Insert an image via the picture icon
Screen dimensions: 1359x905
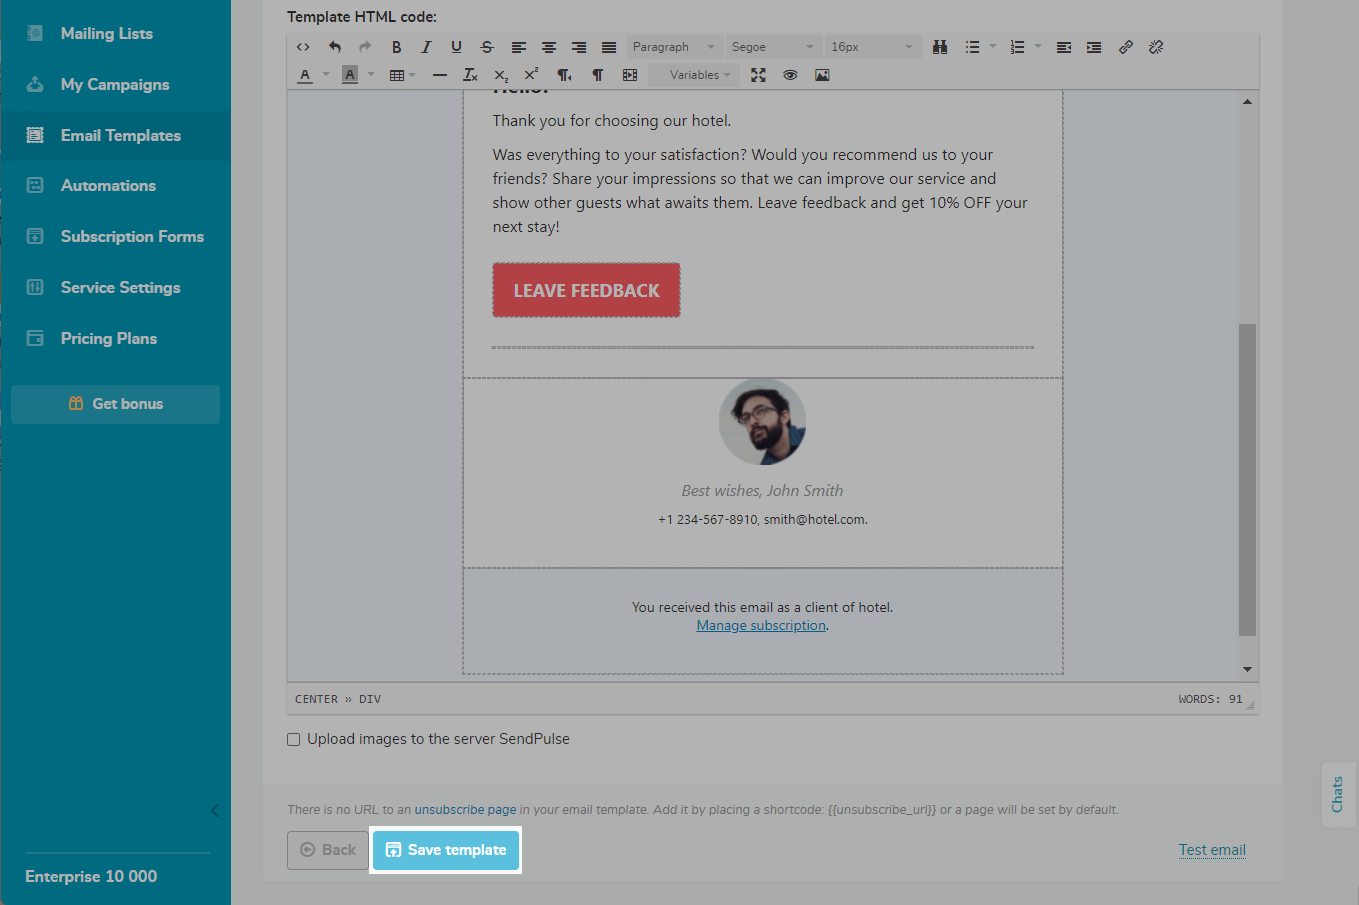822,75
